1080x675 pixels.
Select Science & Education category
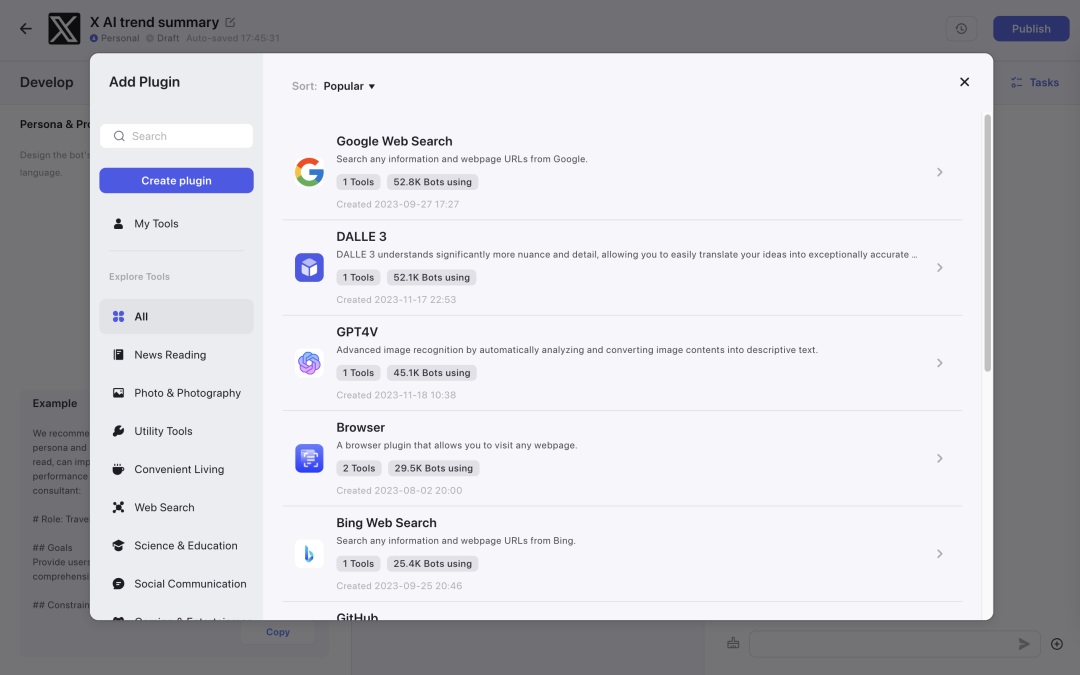coord(186,545)
